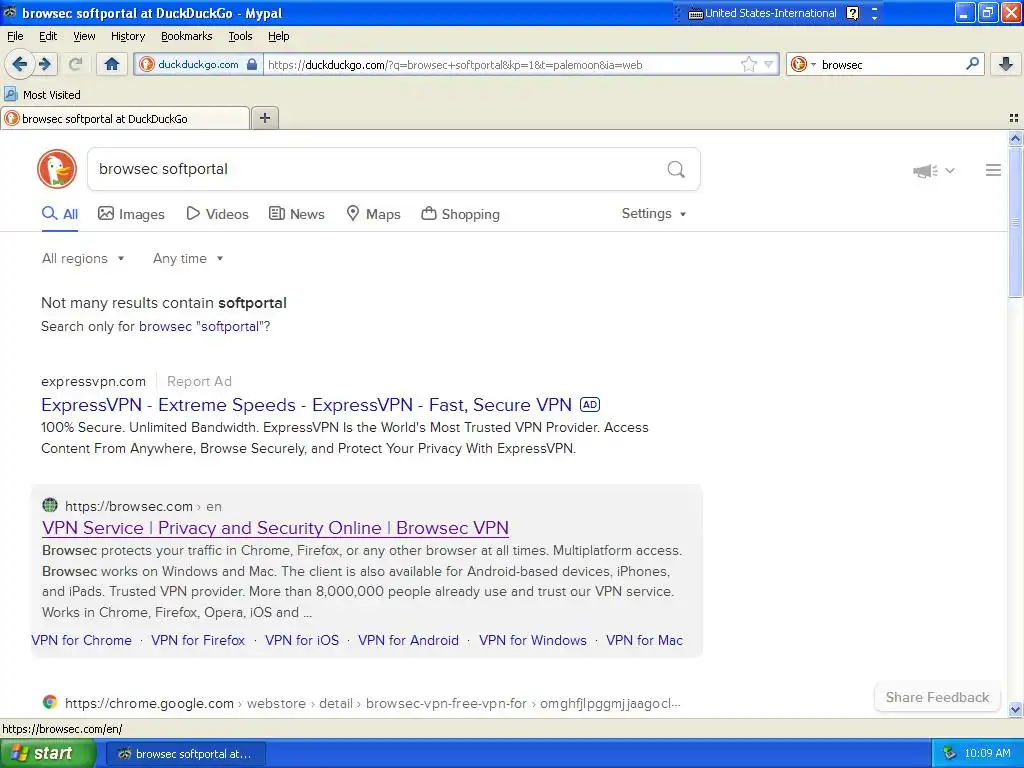Open the Home page button
The width and height of the screenshot is (1024, 768).
coord(112,64)
